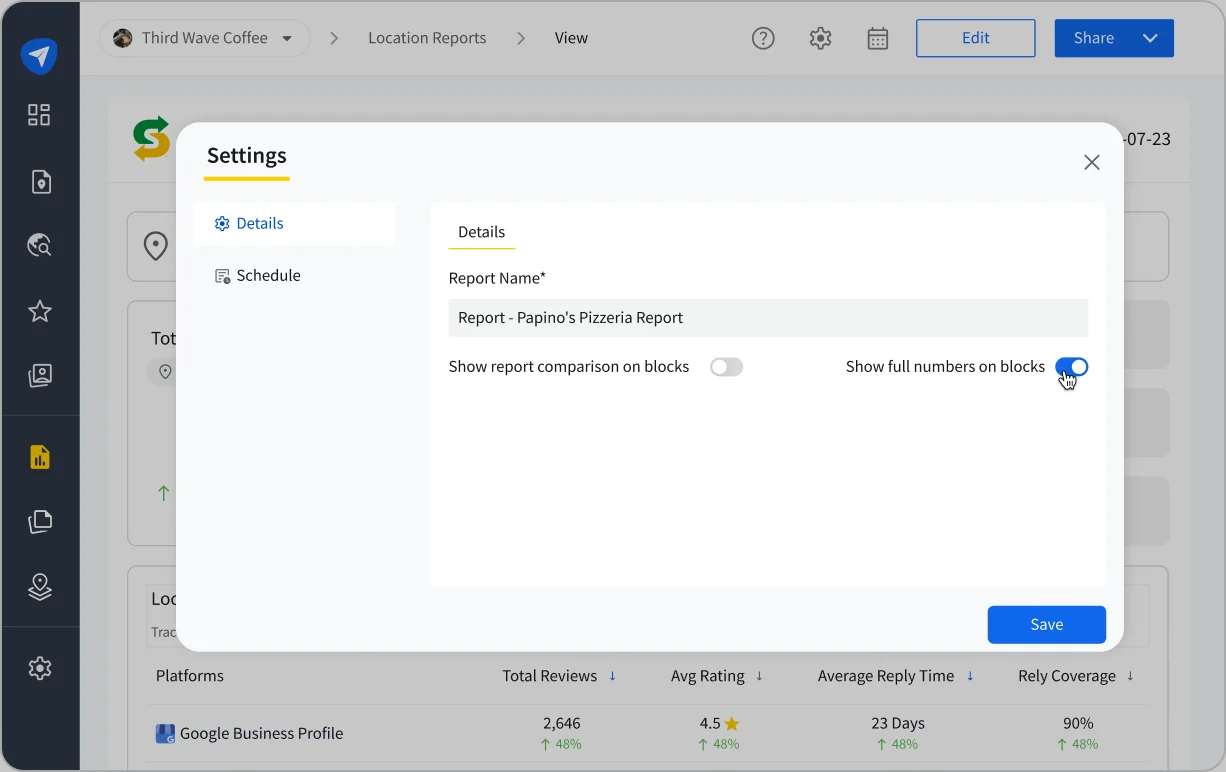Switch to the Details tab
This screenshot has width=1226, height=772.
[x=481, y=232]
